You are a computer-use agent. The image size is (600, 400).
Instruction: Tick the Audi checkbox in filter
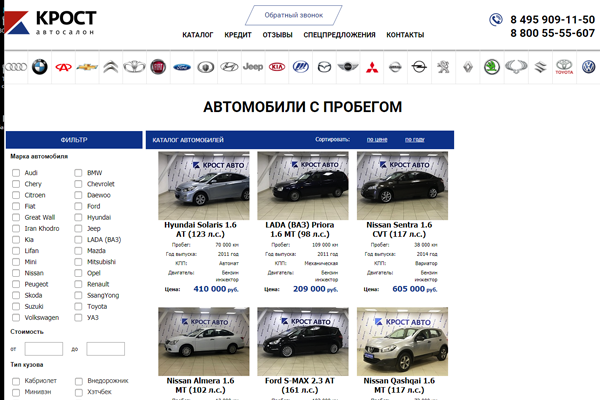(16, 173)
